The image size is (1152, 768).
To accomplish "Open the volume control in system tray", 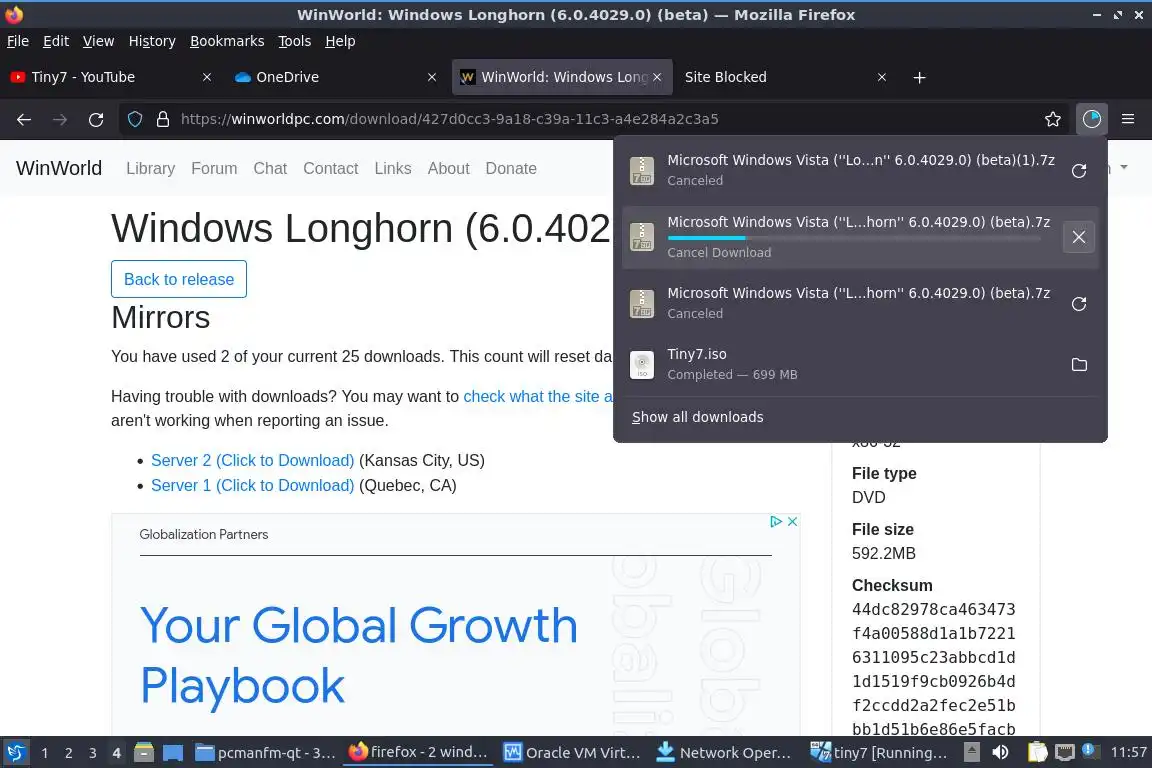I will tap(1000, 753).
